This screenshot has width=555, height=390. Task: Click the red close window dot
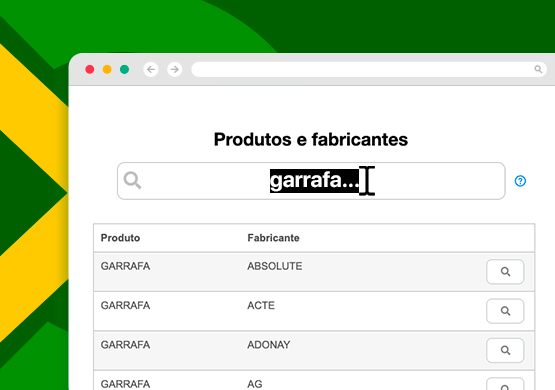click(x=90, y=69)
